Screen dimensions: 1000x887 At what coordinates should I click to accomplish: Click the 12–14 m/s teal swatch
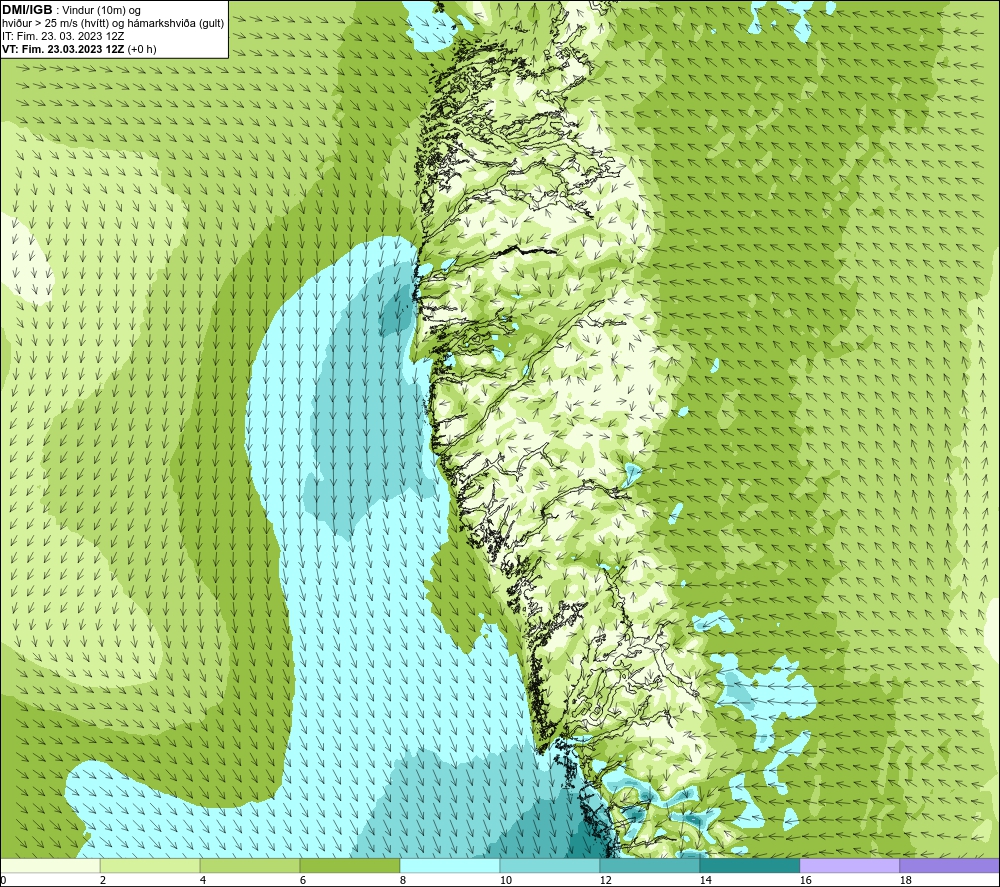click(x=649, y=866)
